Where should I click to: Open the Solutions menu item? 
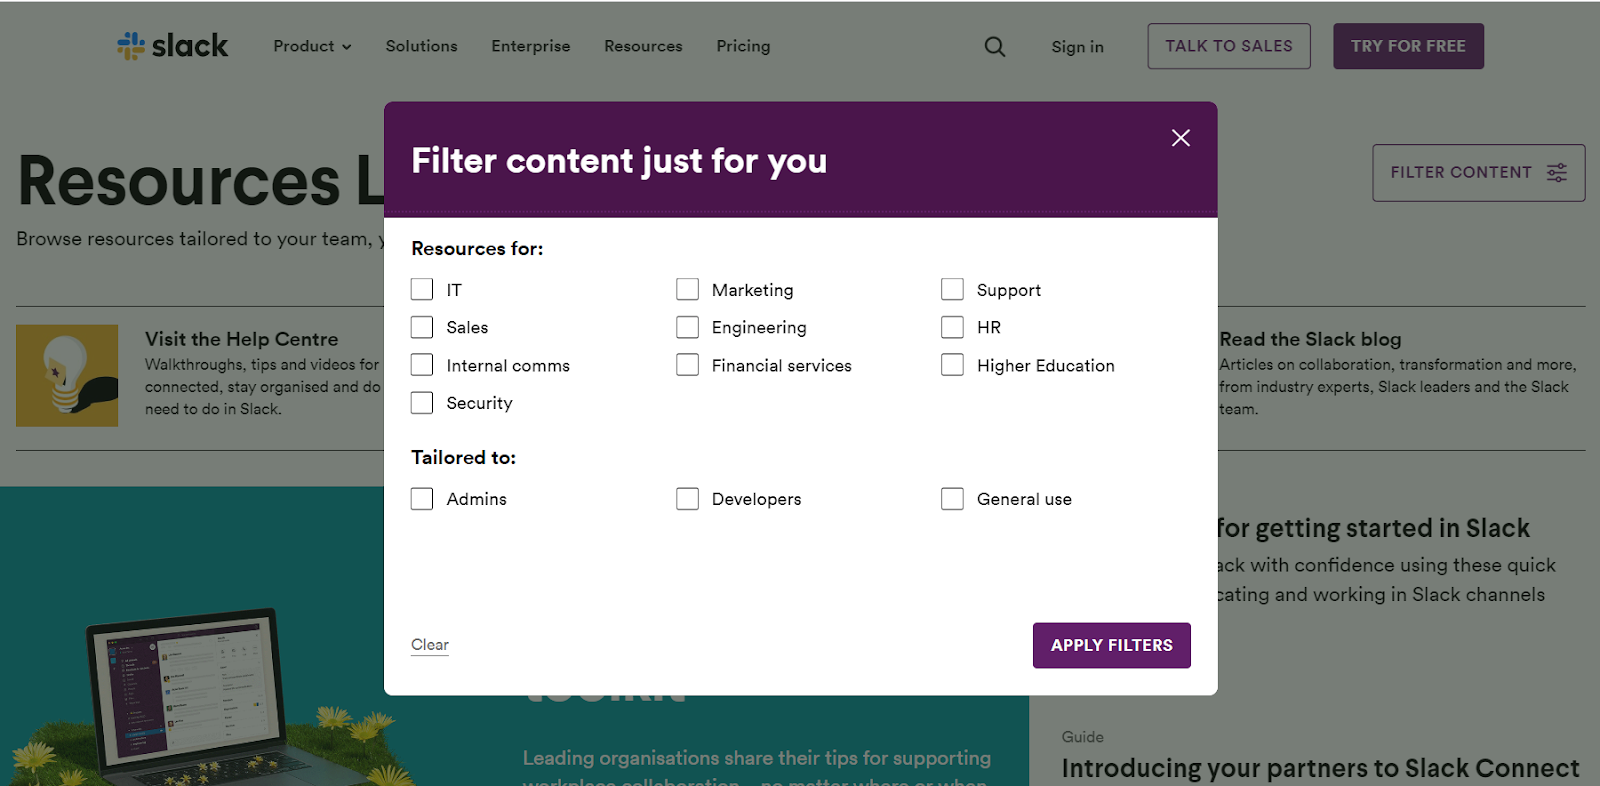coord(421,46)
